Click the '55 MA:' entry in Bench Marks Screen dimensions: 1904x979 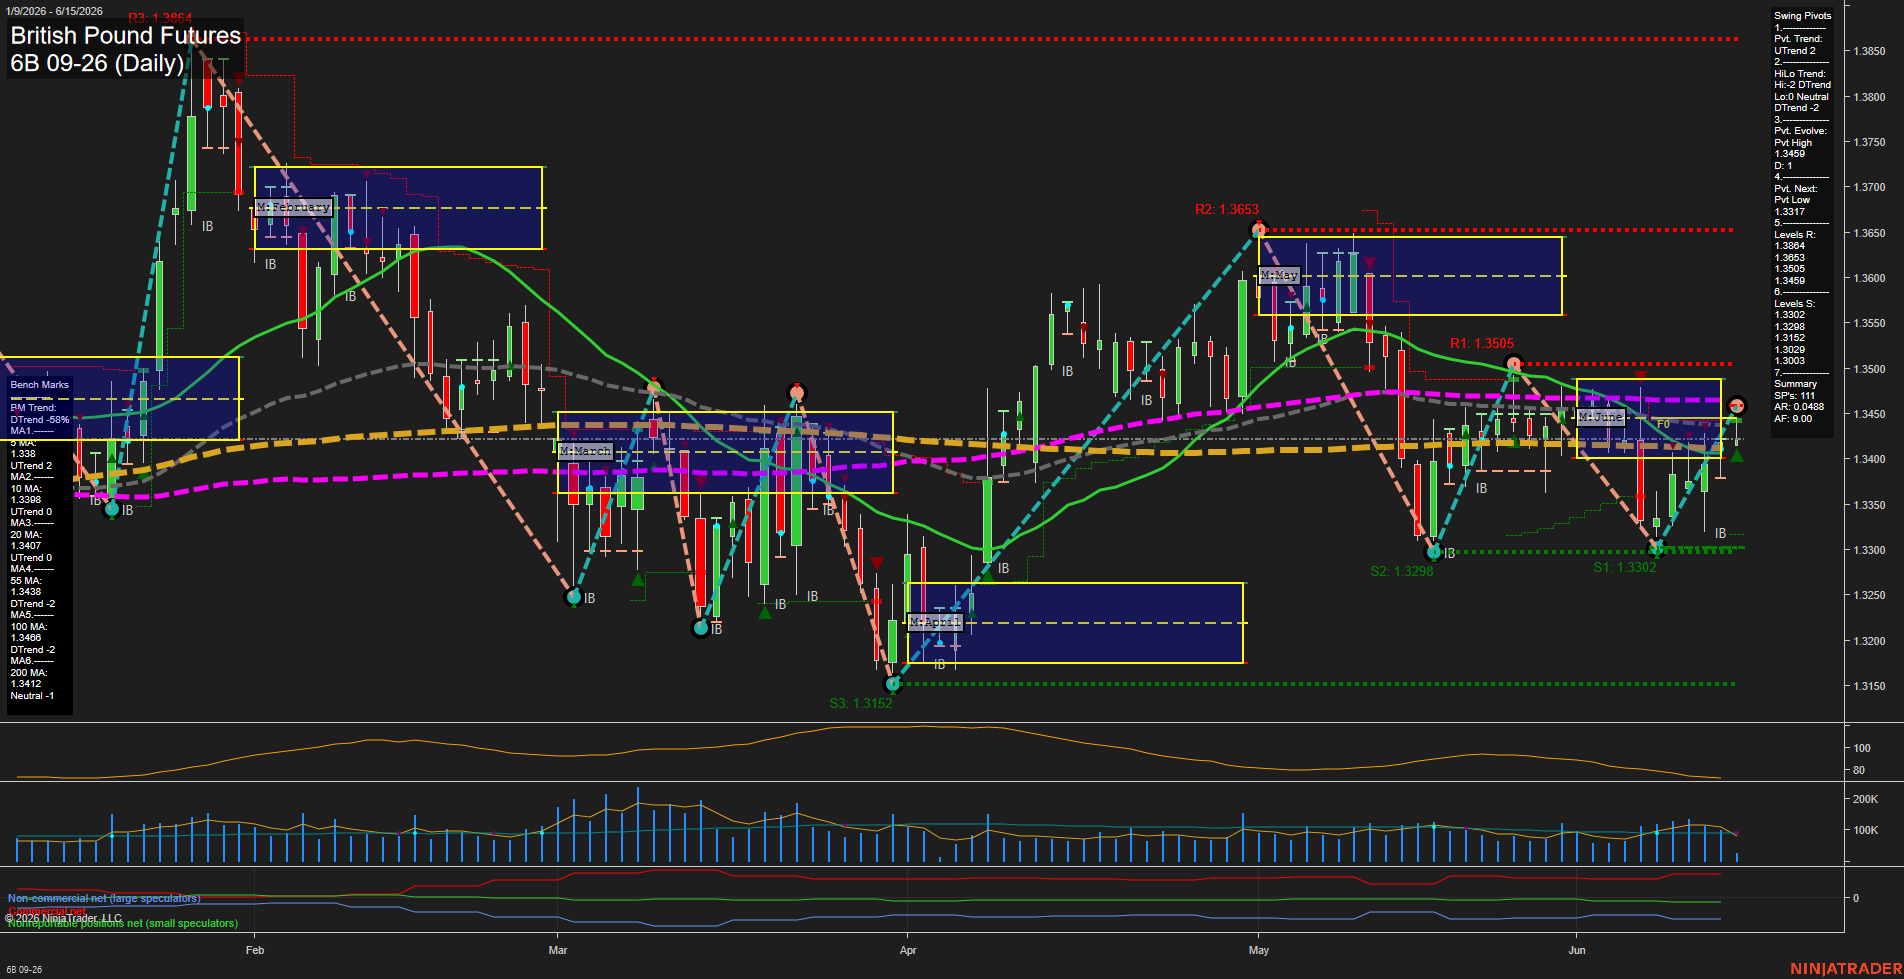point(26,581)
